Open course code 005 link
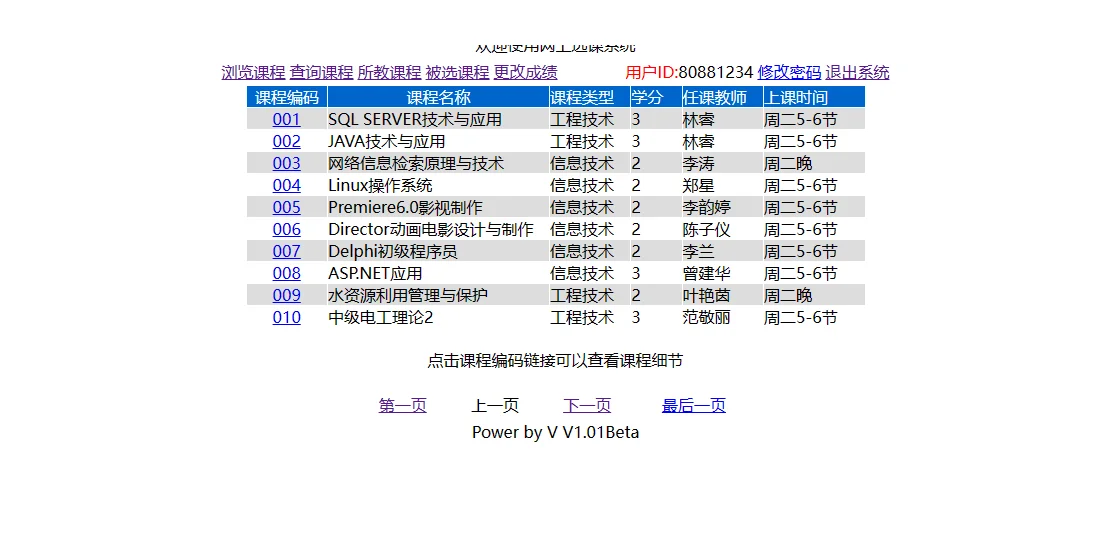 click(x=286, y=208)
